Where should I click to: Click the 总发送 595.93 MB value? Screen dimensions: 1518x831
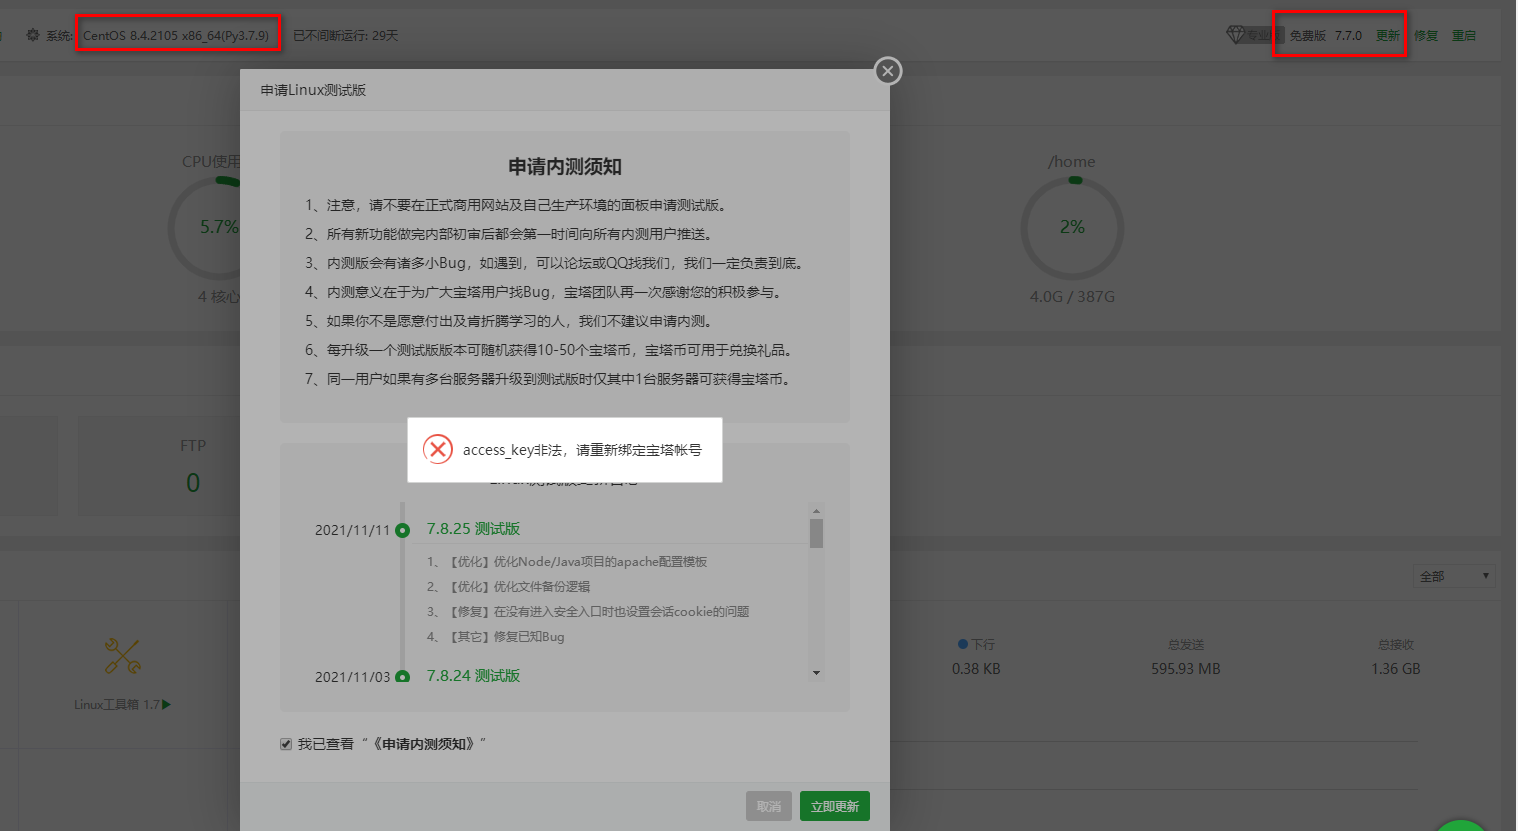[1186, 668]
